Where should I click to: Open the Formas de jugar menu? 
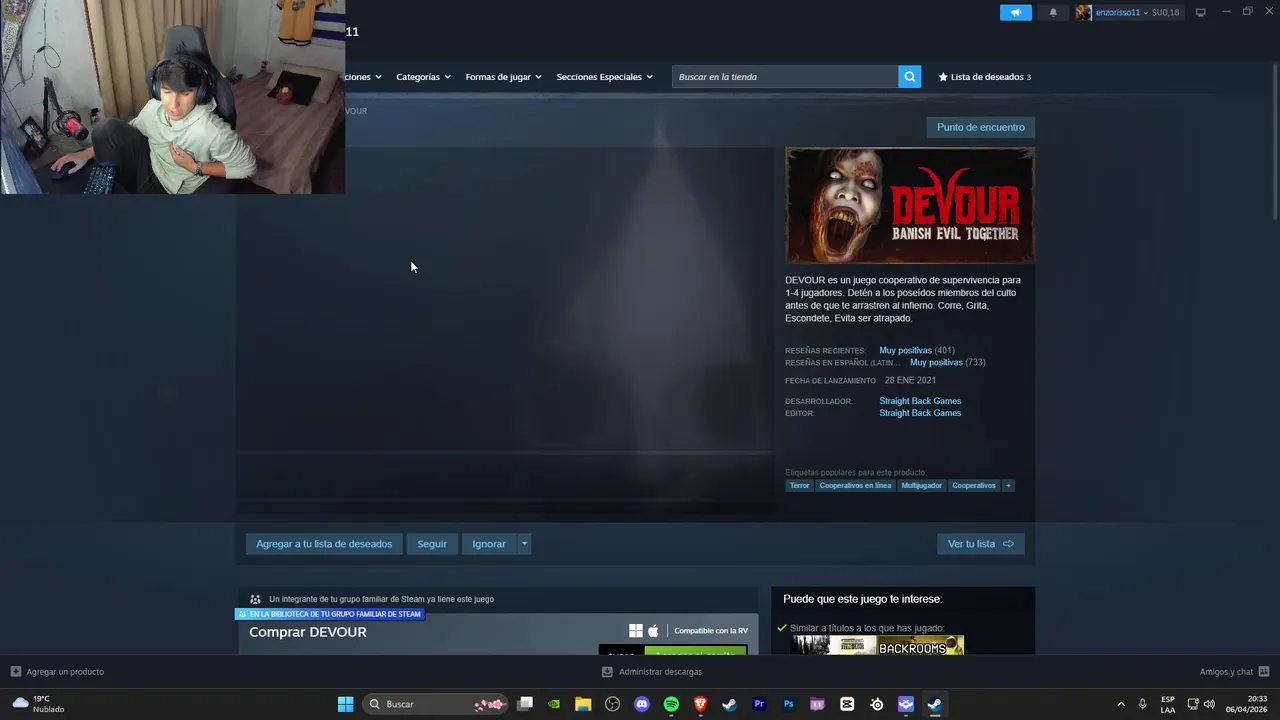tap(503, 77)
